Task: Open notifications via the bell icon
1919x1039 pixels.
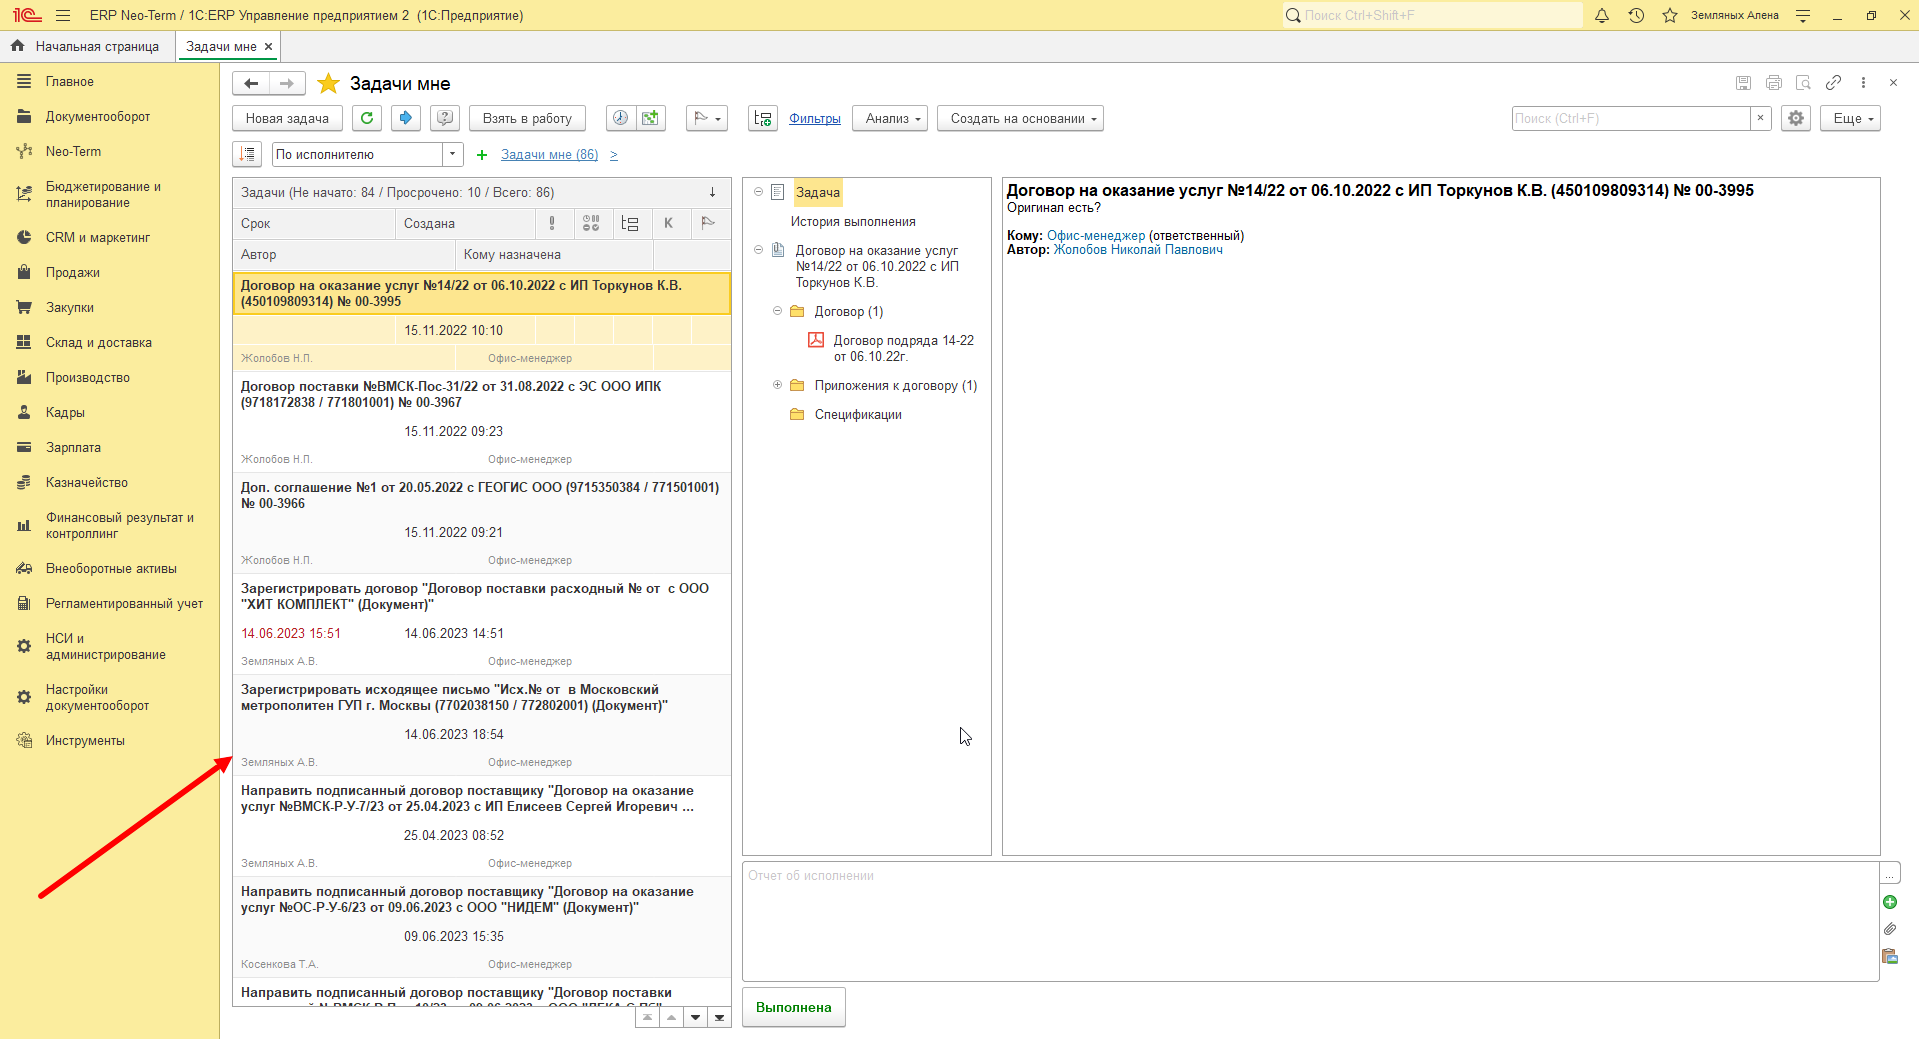Action: pyautogui.click(x=1602, y=15)
